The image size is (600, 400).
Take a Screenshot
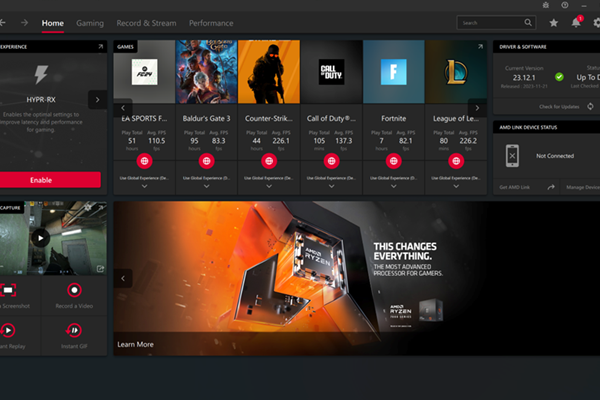pos(8,291)
